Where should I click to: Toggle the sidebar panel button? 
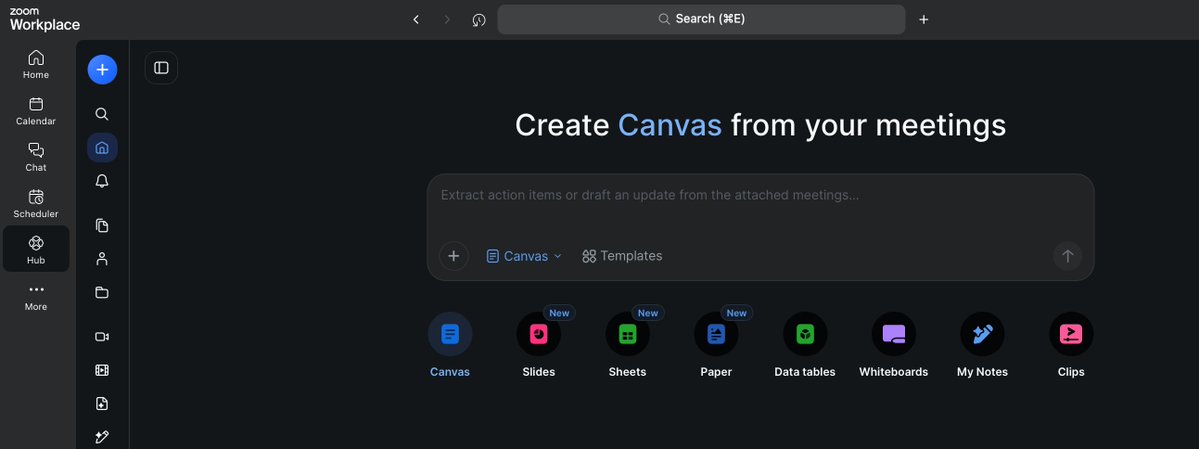point(161,68)
